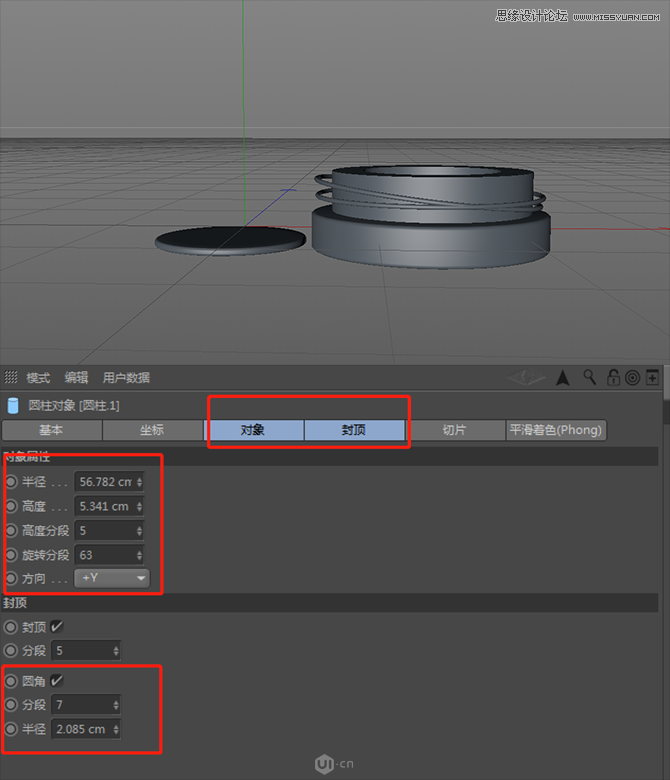Click the 半径 56.782 cm input field
Image resolution: width=670 pixels, height=780 pixels.
[105, 482]
